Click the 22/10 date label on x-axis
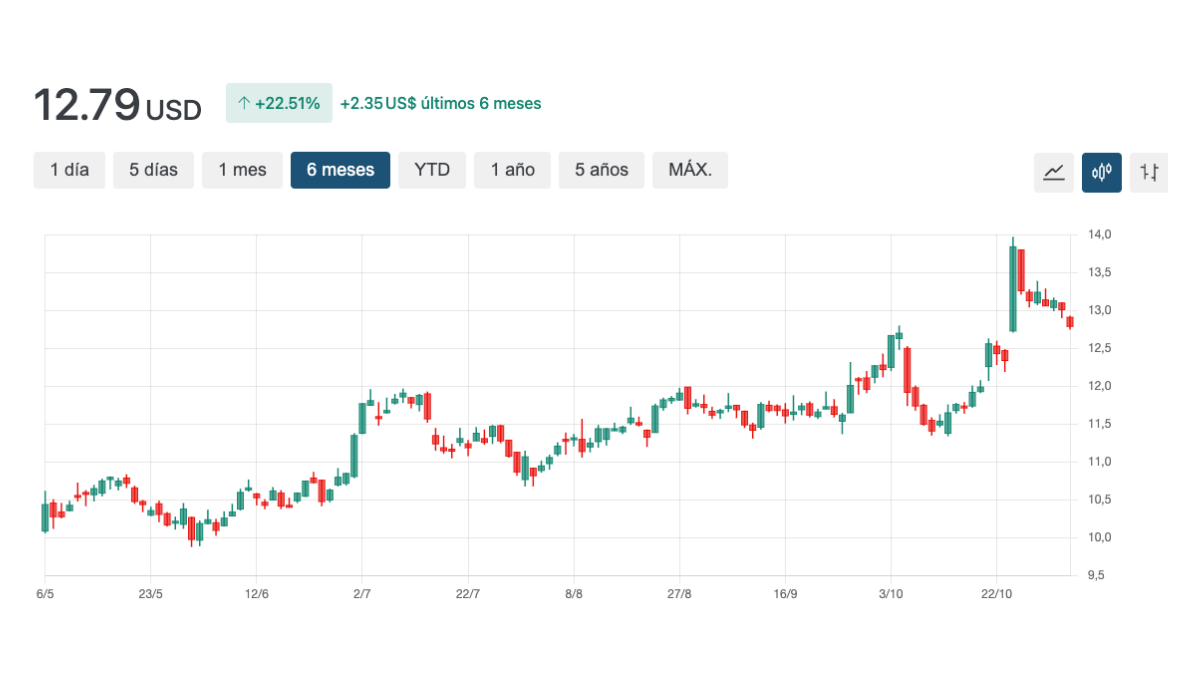 (x=996, y=593)
